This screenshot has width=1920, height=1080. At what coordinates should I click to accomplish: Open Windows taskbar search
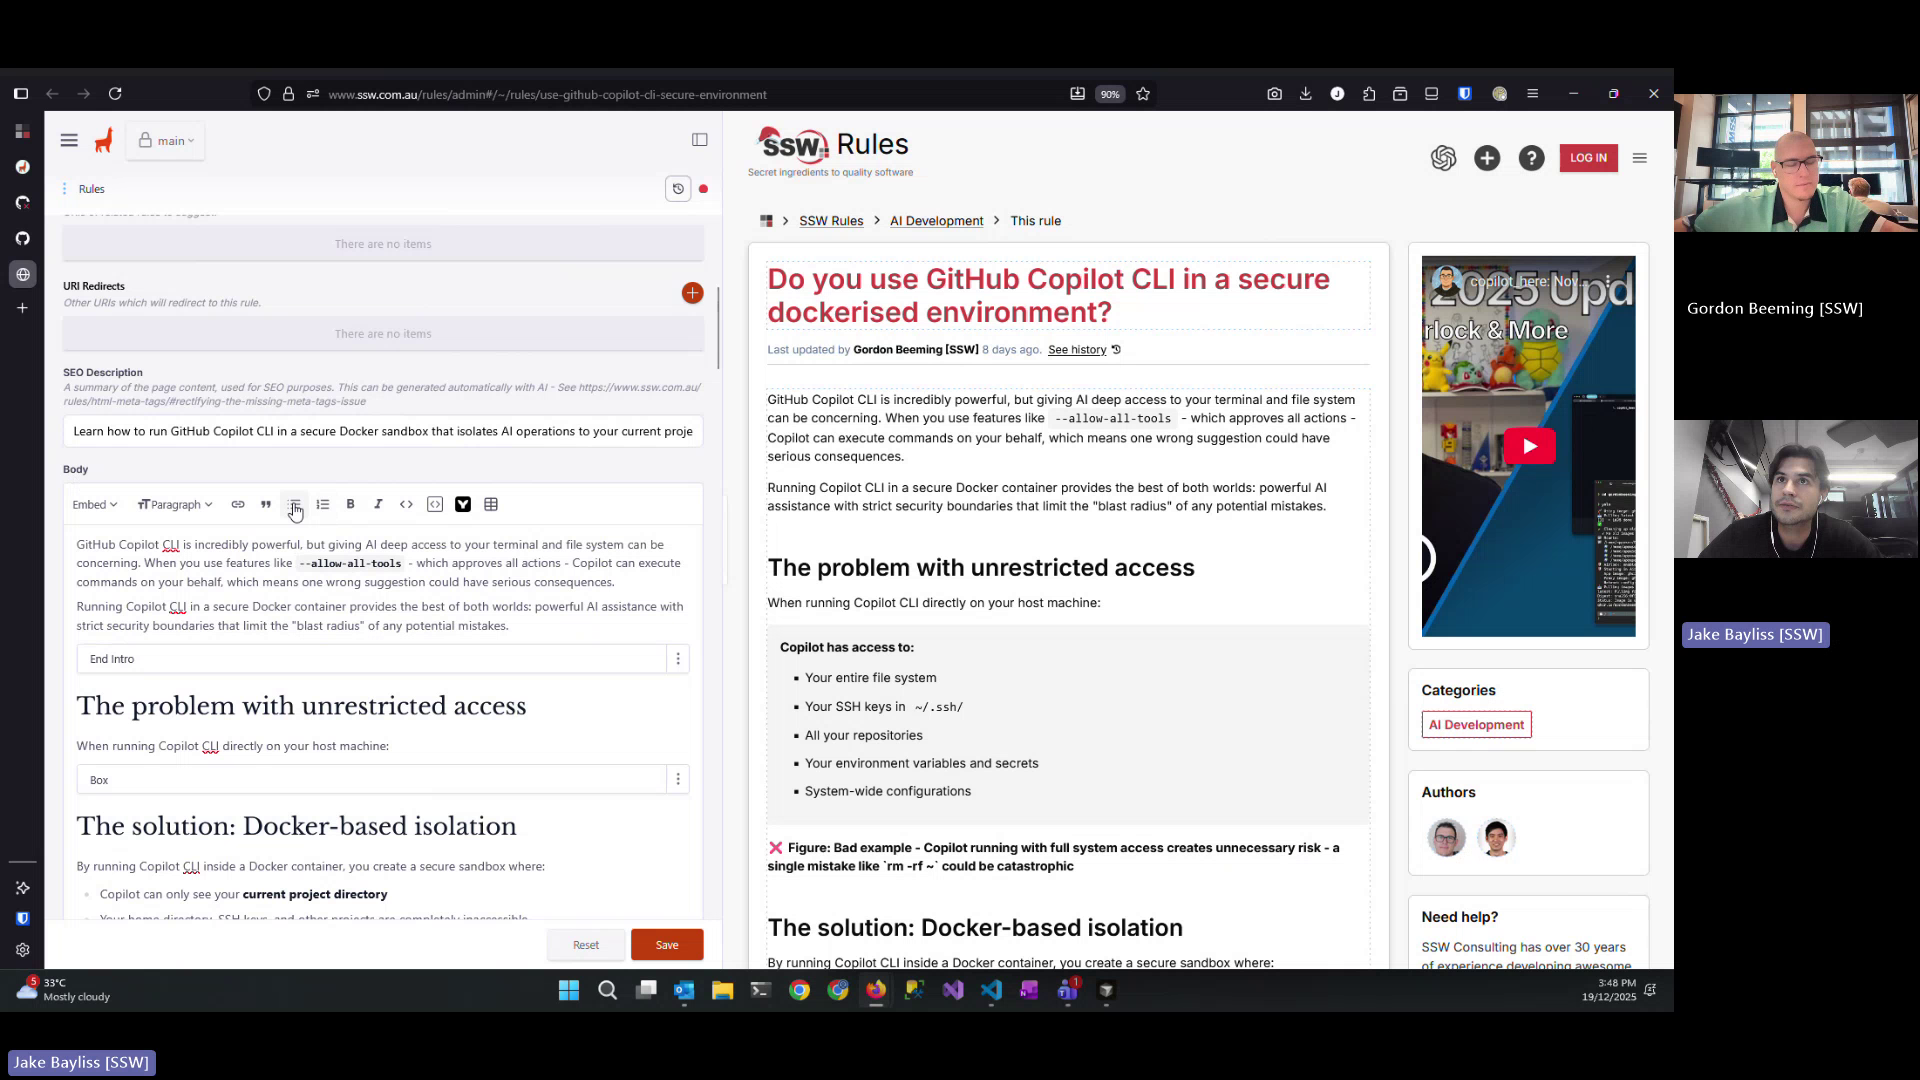607,991
